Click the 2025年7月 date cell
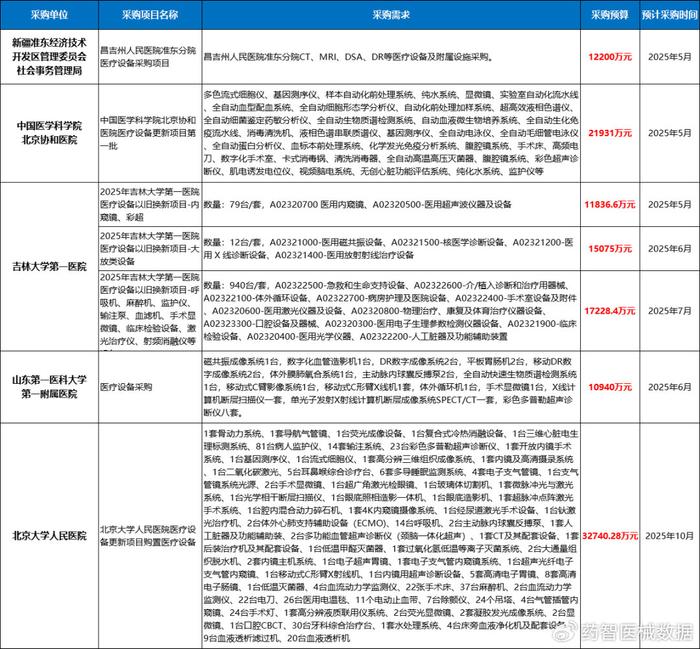700x649 pixels. [x=670, y=311]
